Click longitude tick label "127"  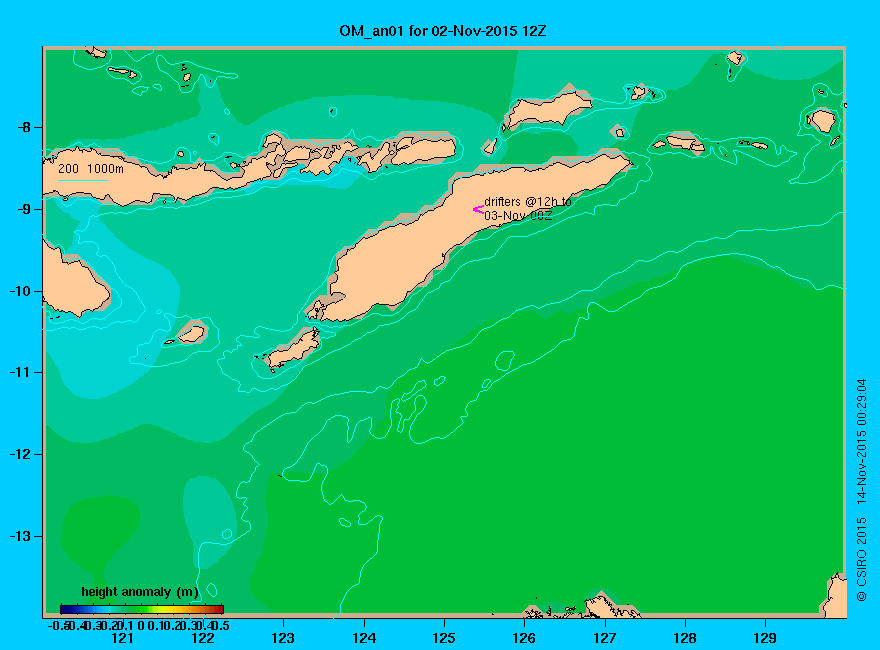pyautogui.click(x=604, y=638)
